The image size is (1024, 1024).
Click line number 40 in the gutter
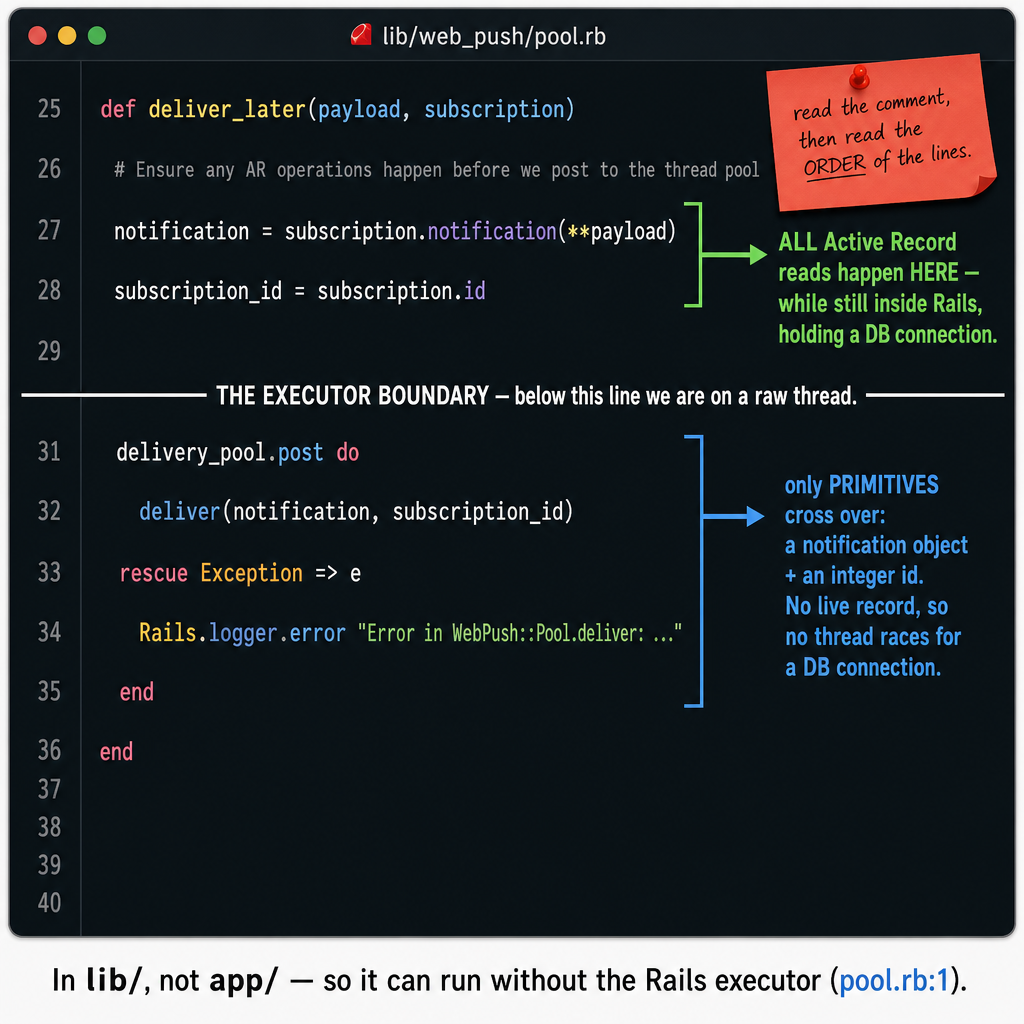50,903
